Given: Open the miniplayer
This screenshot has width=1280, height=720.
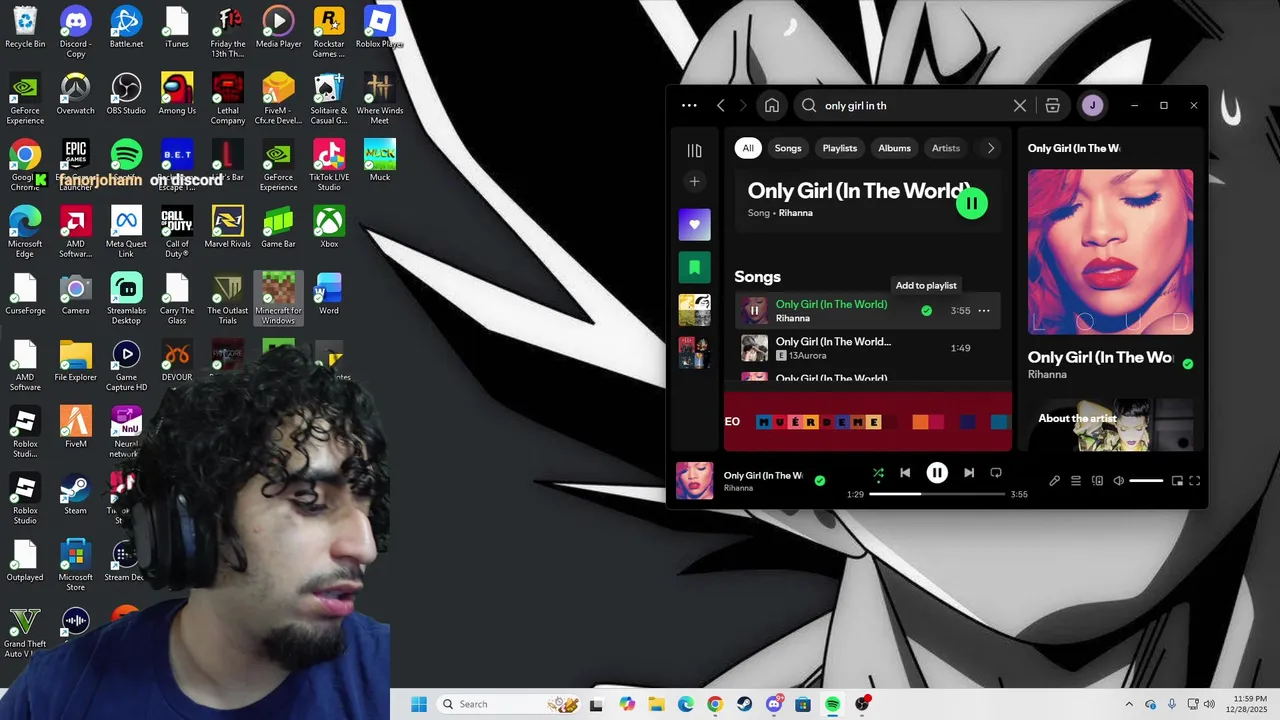Looking at the screenshot, I should 1177,481.
